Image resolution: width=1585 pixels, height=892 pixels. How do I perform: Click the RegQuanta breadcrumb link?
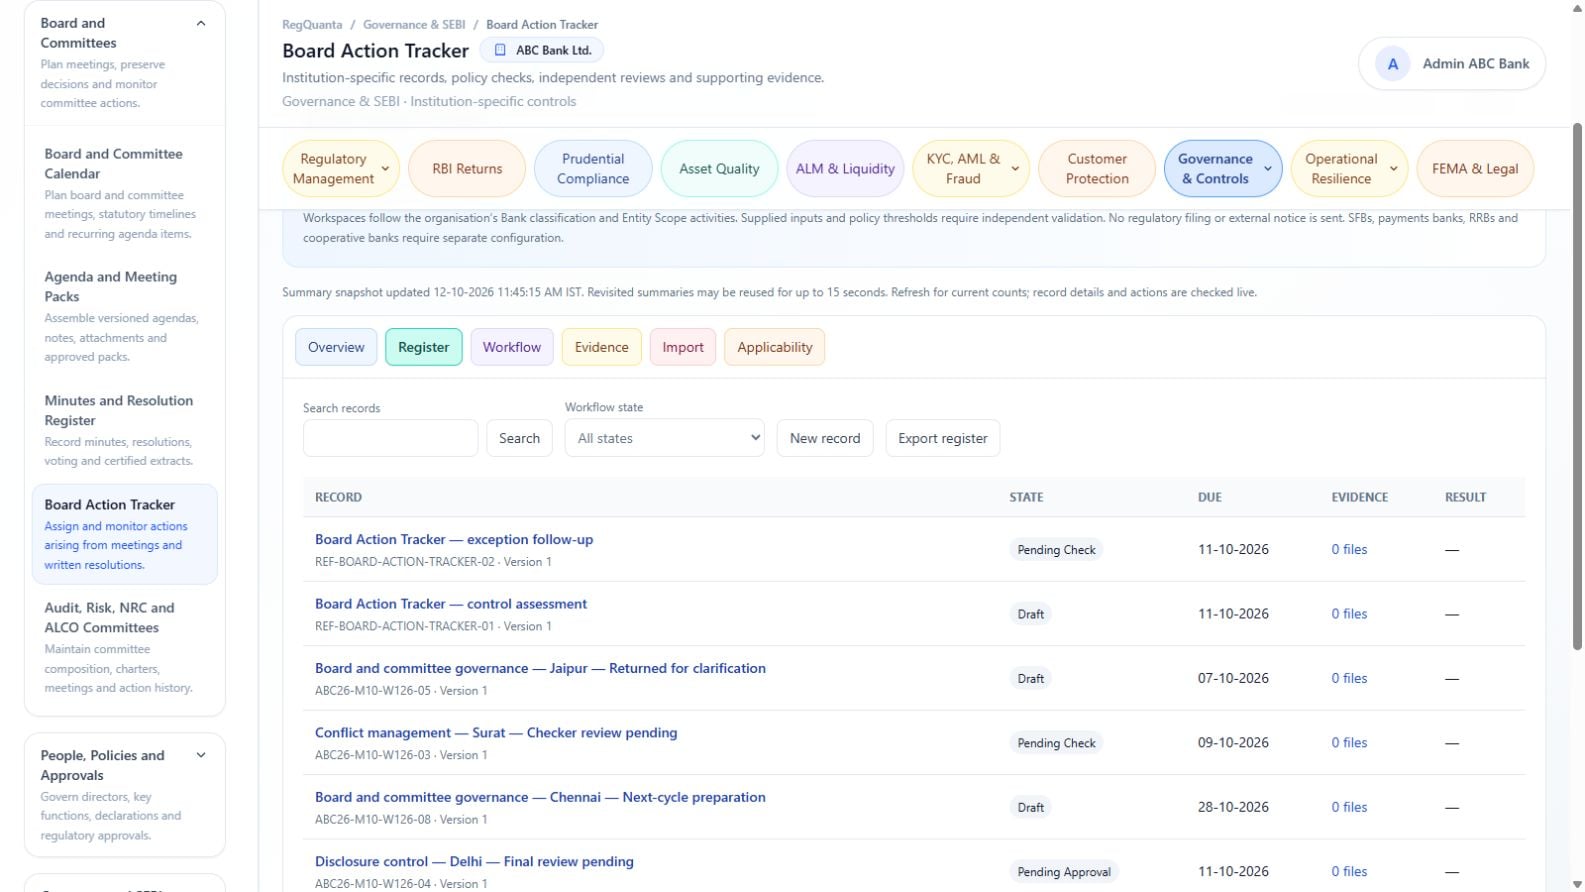[x=312, y=25]
